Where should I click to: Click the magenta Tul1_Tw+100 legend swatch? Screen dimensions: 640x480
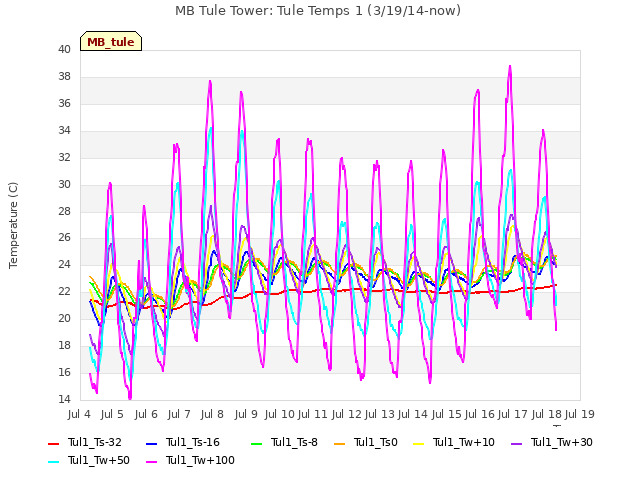click(x=151, y=461)
